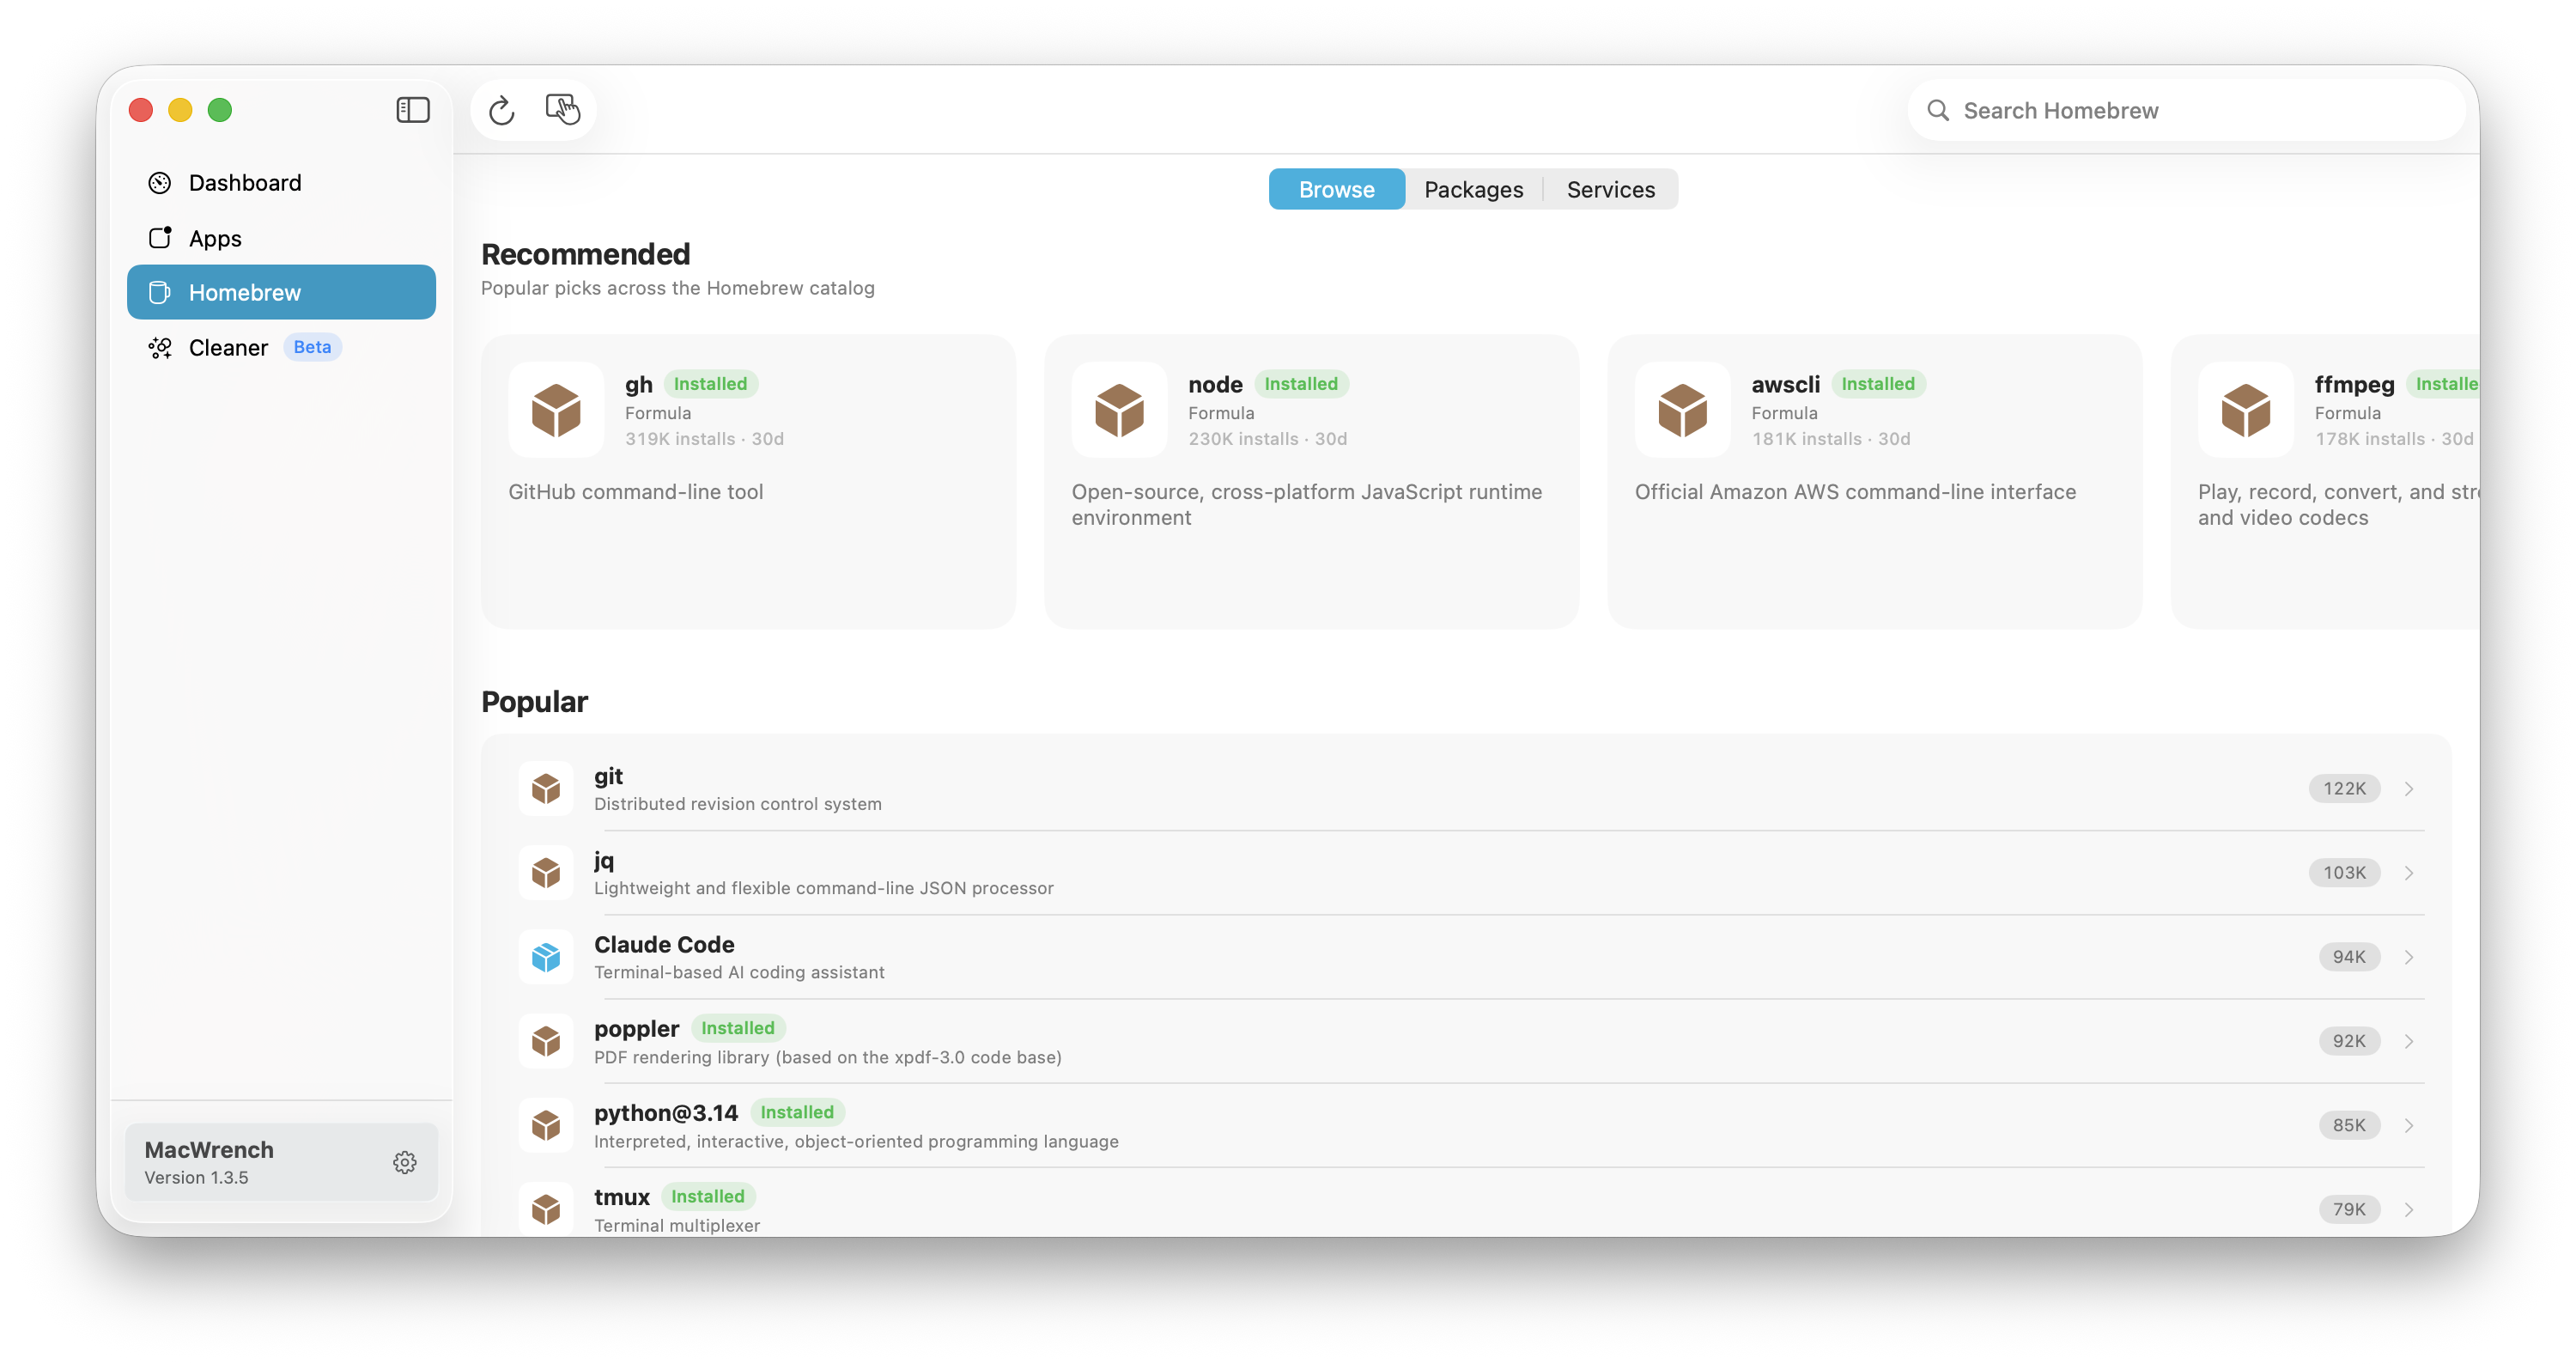Click the tmux package icon
The width and height of the screenshot is (2576, 1364).
546,1209
